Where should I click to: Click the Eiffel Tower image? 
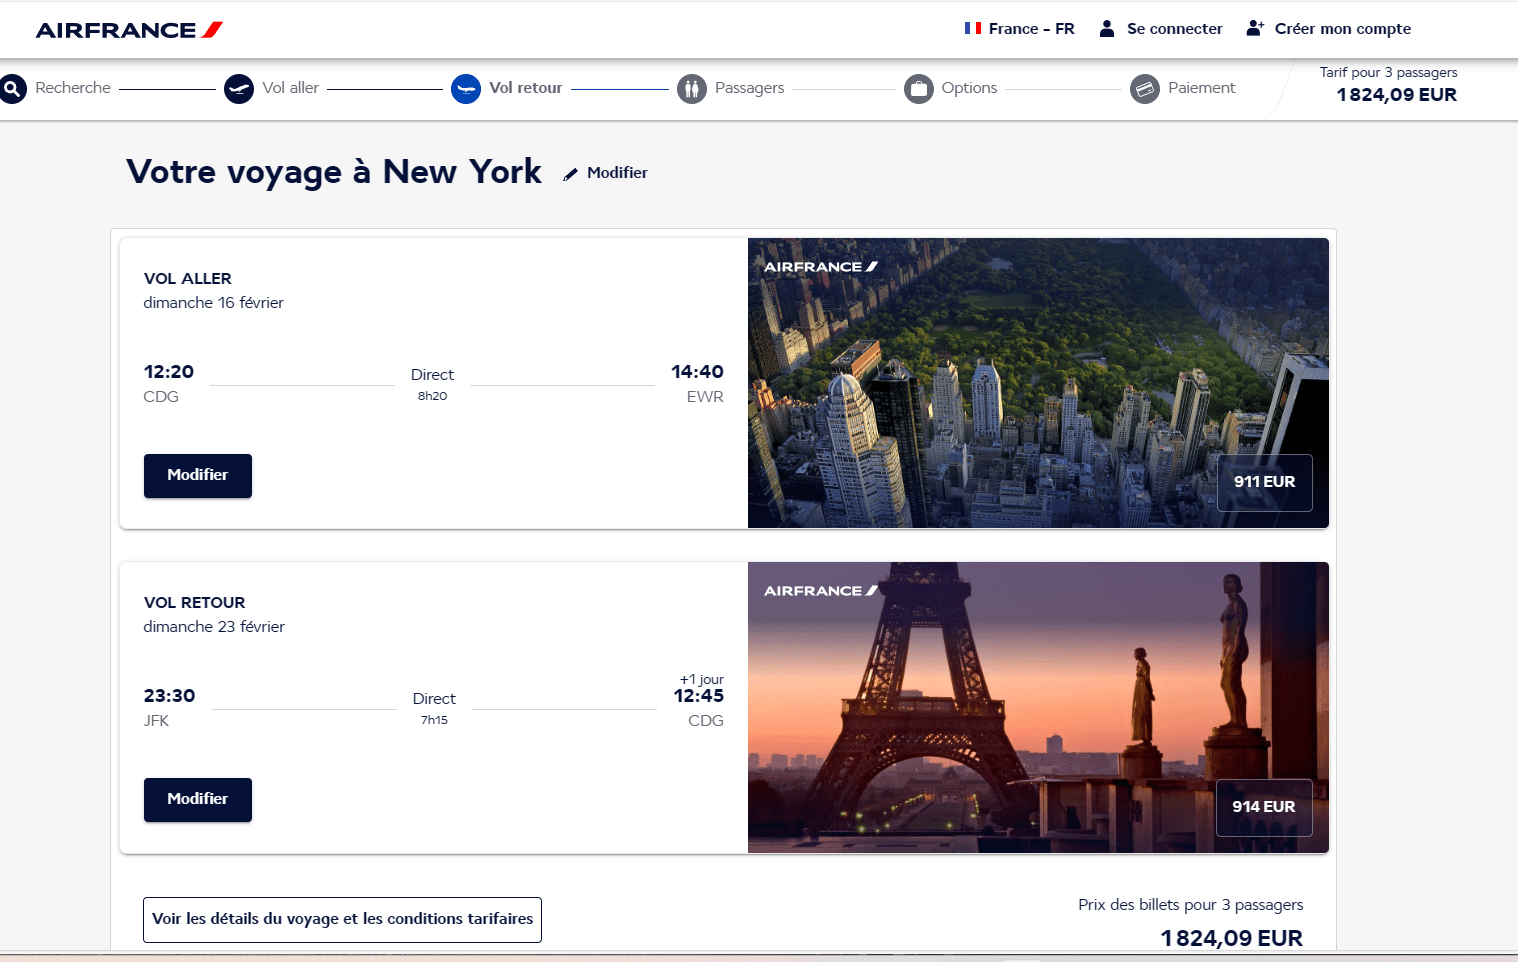(x=1038, y=707)
